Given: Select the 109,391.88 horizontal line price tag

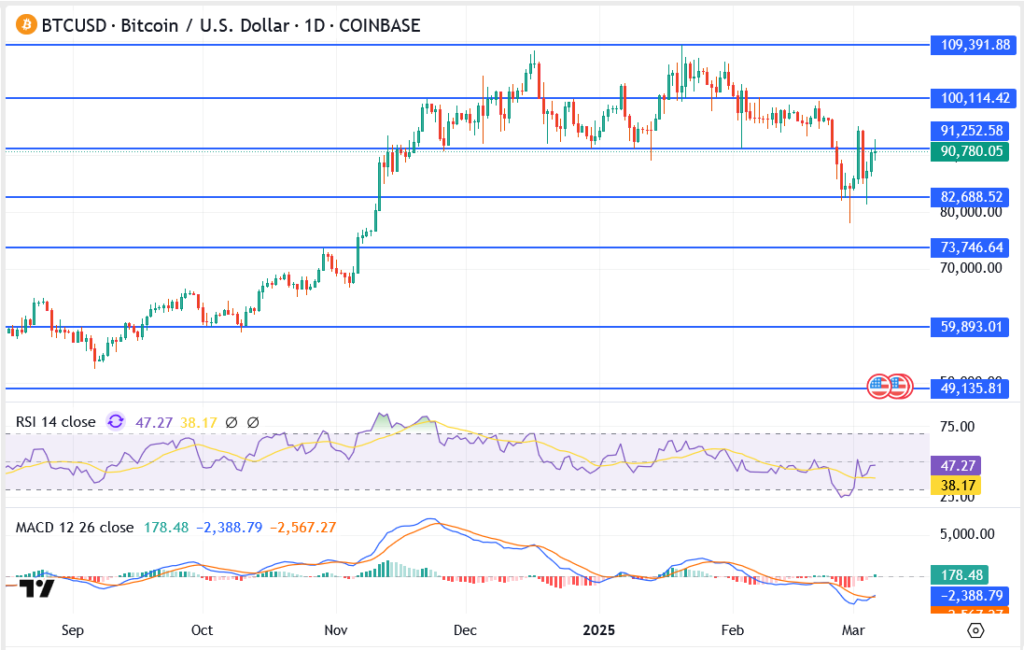Looking at the screenshot, I should tap(969, 45).
